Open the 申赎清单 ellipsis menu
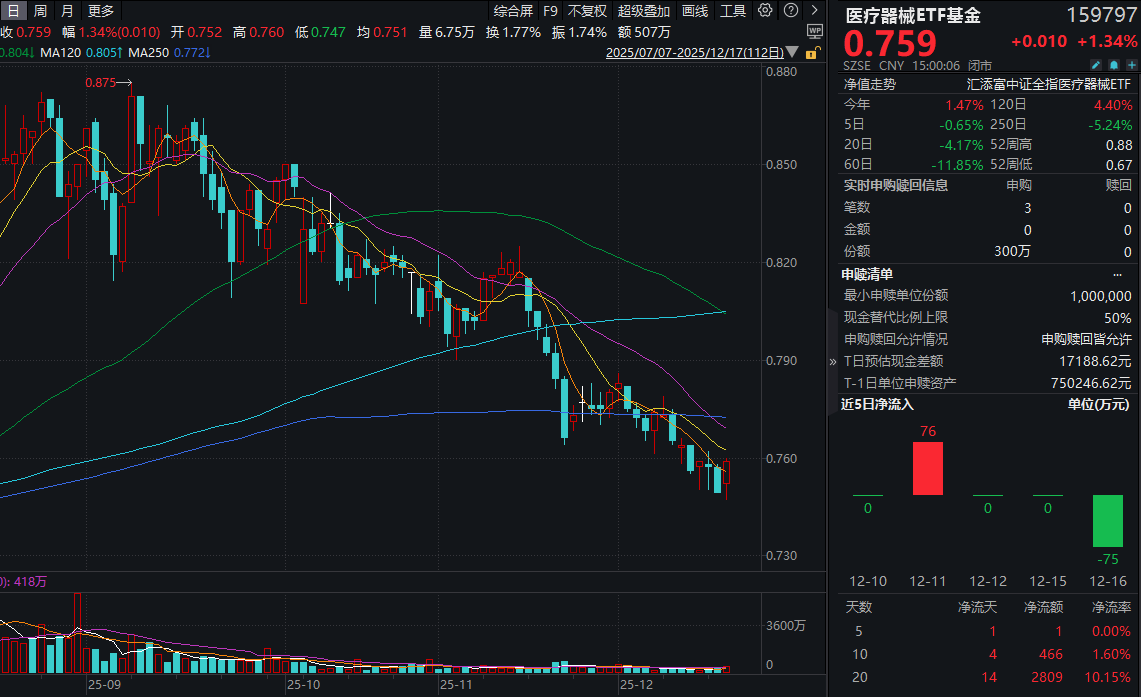The height and width of the screenshot is (697, 1141). coord(1117,275)
